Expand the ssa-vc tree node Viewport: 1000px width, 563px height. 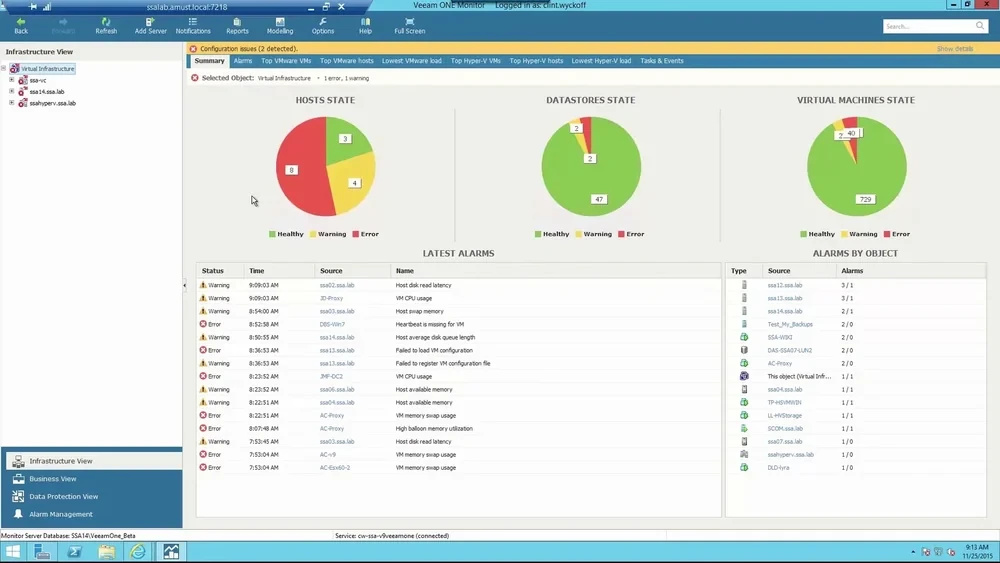[x=11, y=80]
